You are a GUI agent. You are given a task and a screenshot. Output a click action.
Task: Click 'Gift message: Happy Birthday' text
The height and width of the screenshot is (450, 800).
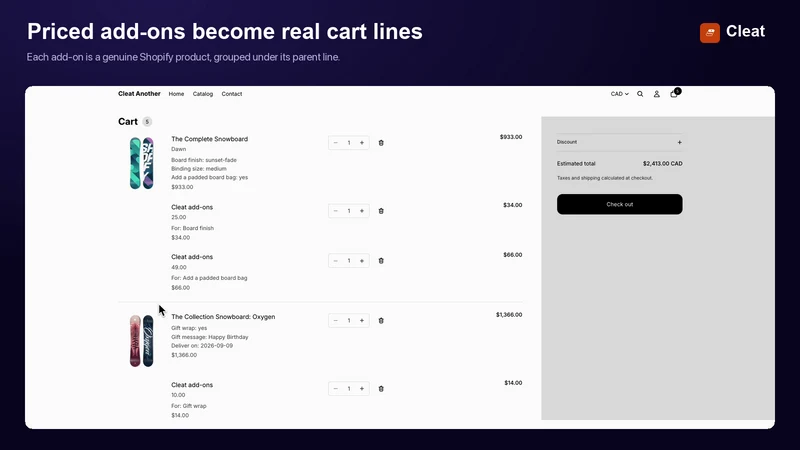click(x=210, y=337)
